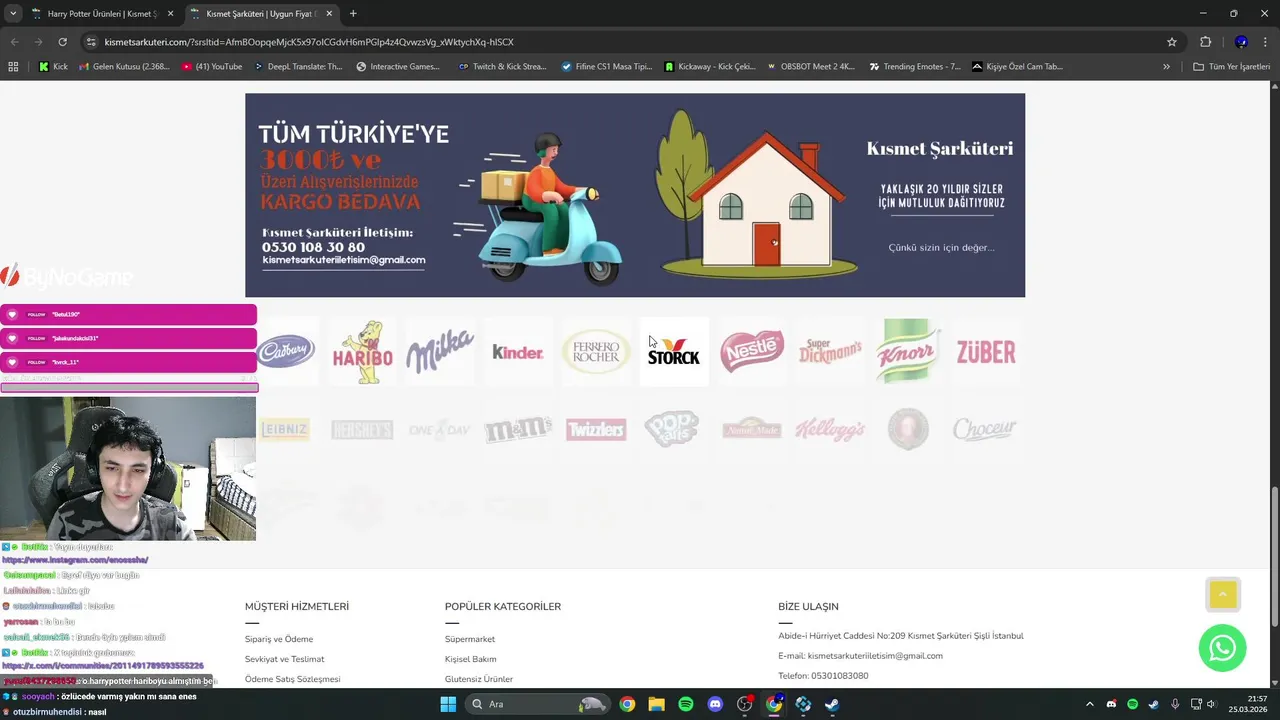
Task: Open the Züber brand logo
Action: tap(986, 352)
